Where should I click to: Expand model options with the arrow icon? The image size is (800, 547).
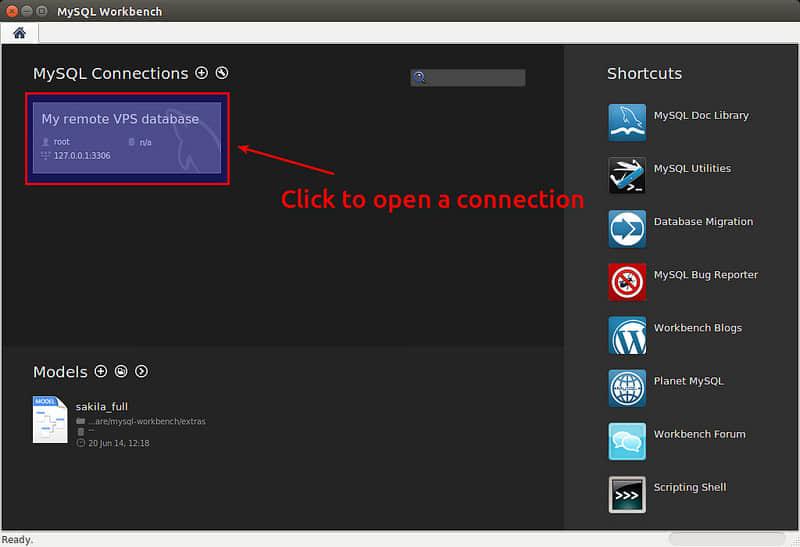coord(142,371)
